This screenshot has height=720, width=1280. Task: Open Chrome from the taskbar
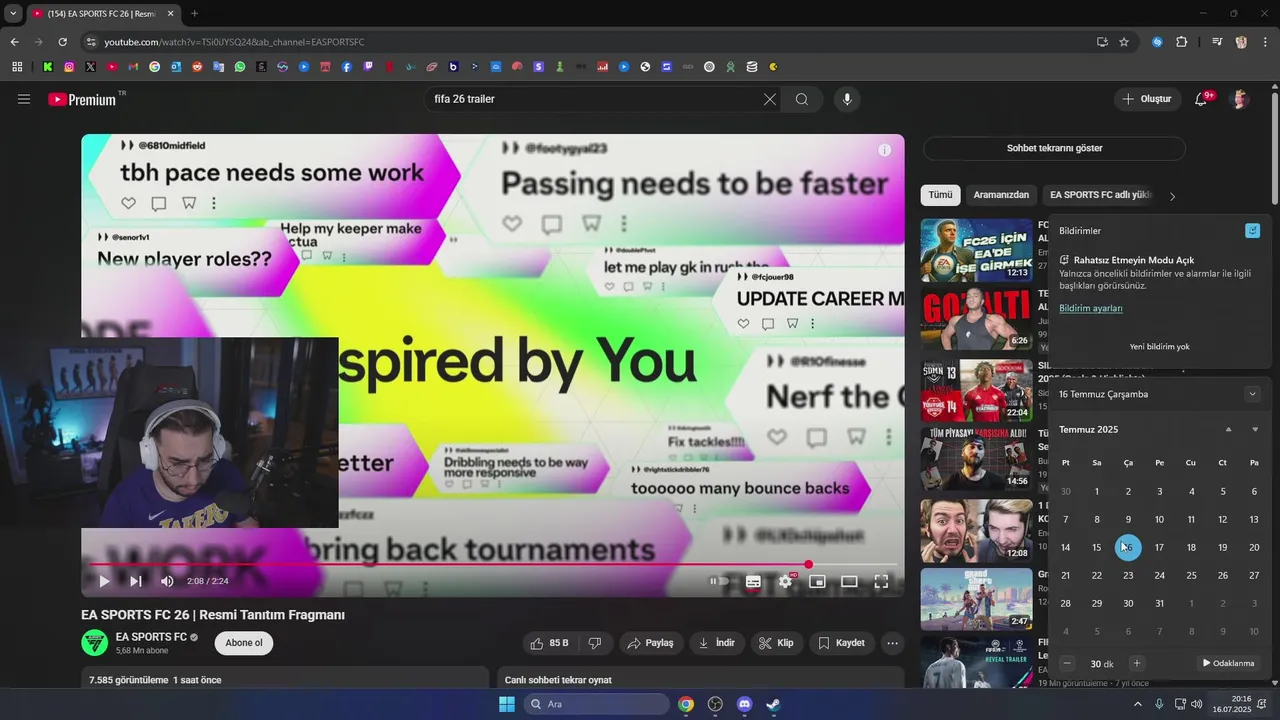tap(686, 704)
